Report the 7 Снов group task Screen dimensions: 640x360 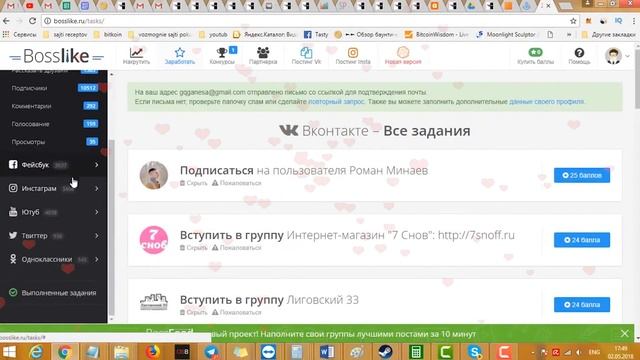[236, 248]
